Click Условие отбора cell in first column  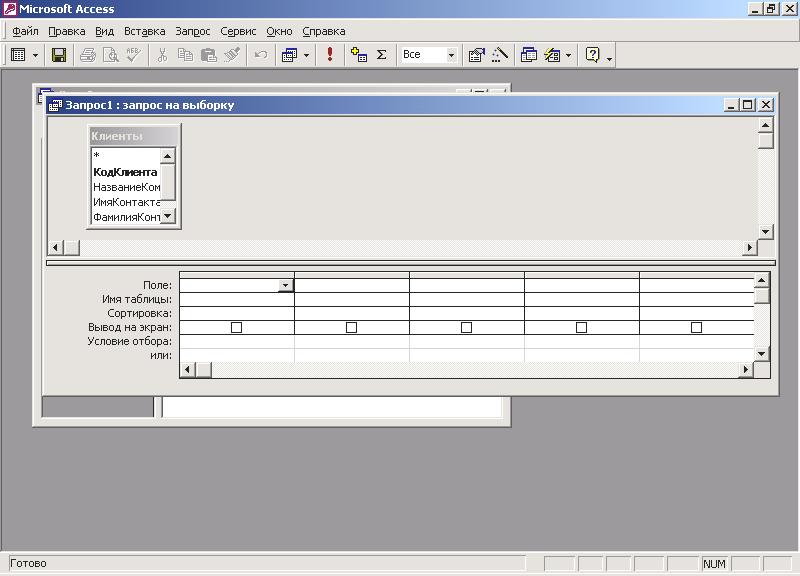point(237,341)
